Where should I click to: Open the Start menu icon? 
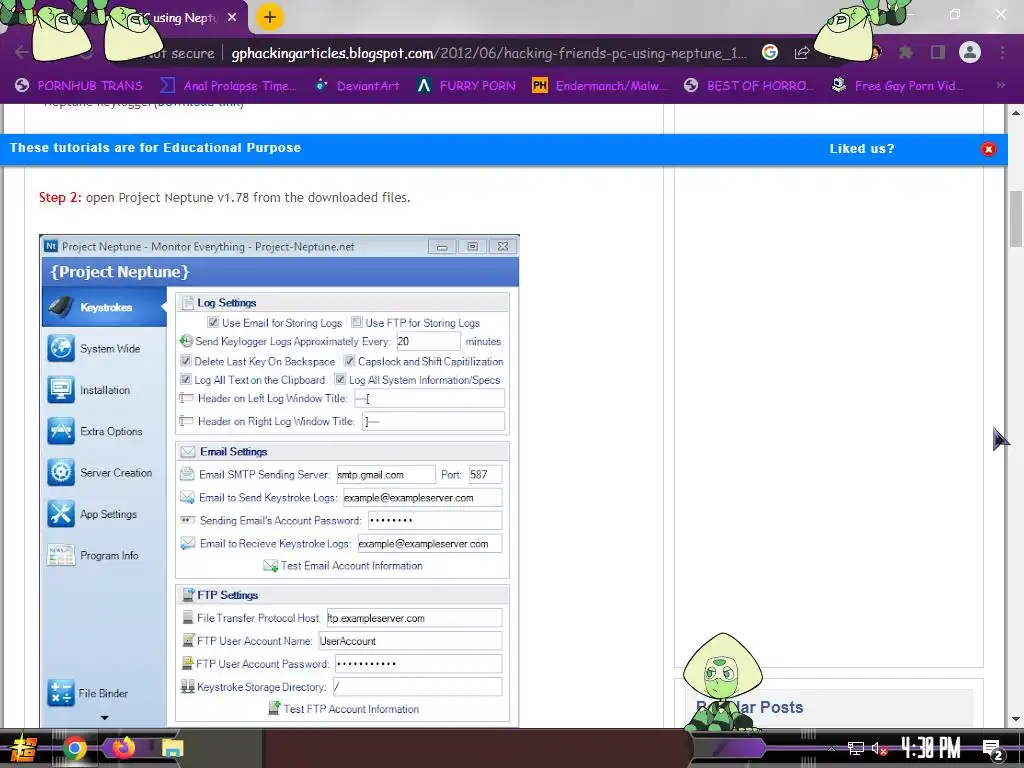pyautogui.click(x=23, y=749)
